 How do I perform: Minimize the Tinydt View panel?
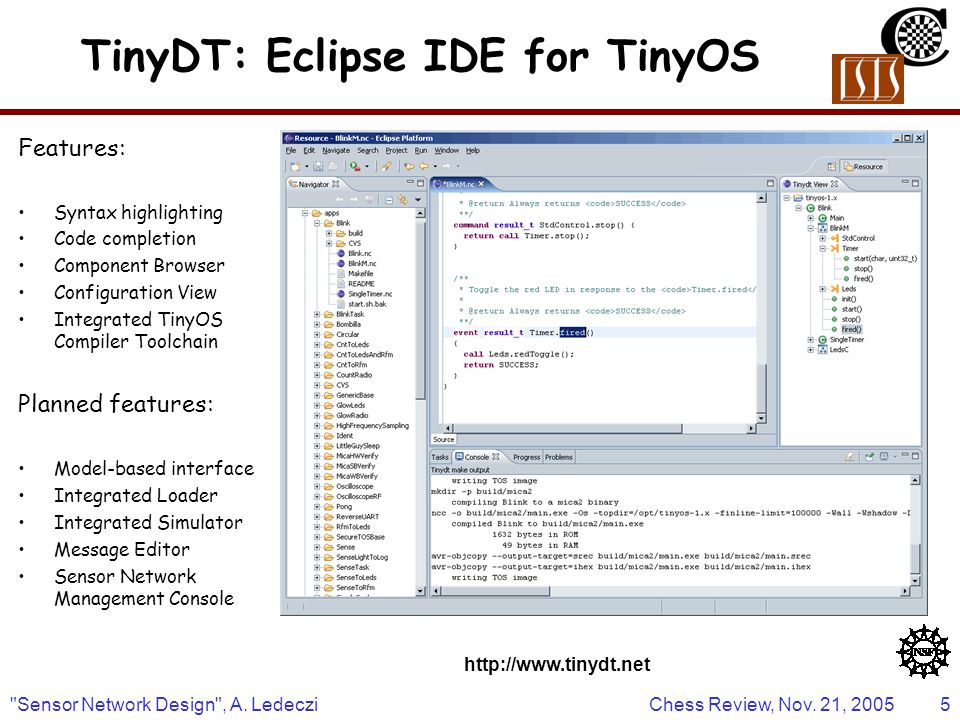[x=905, y=183]
